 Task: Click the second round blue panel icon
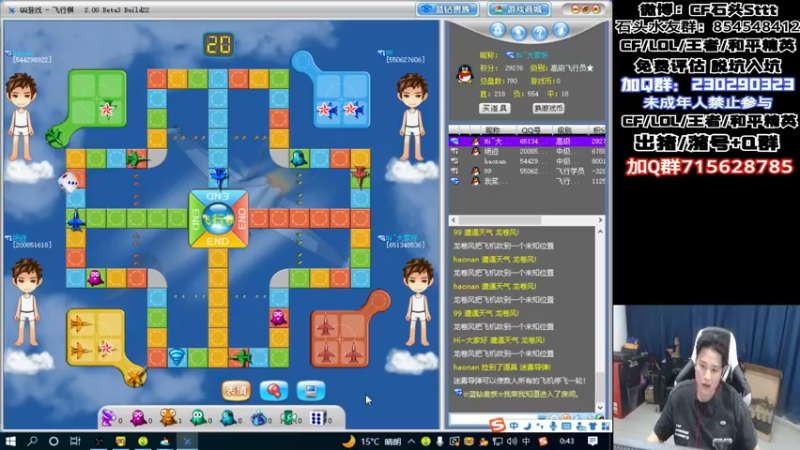point(519,33)
